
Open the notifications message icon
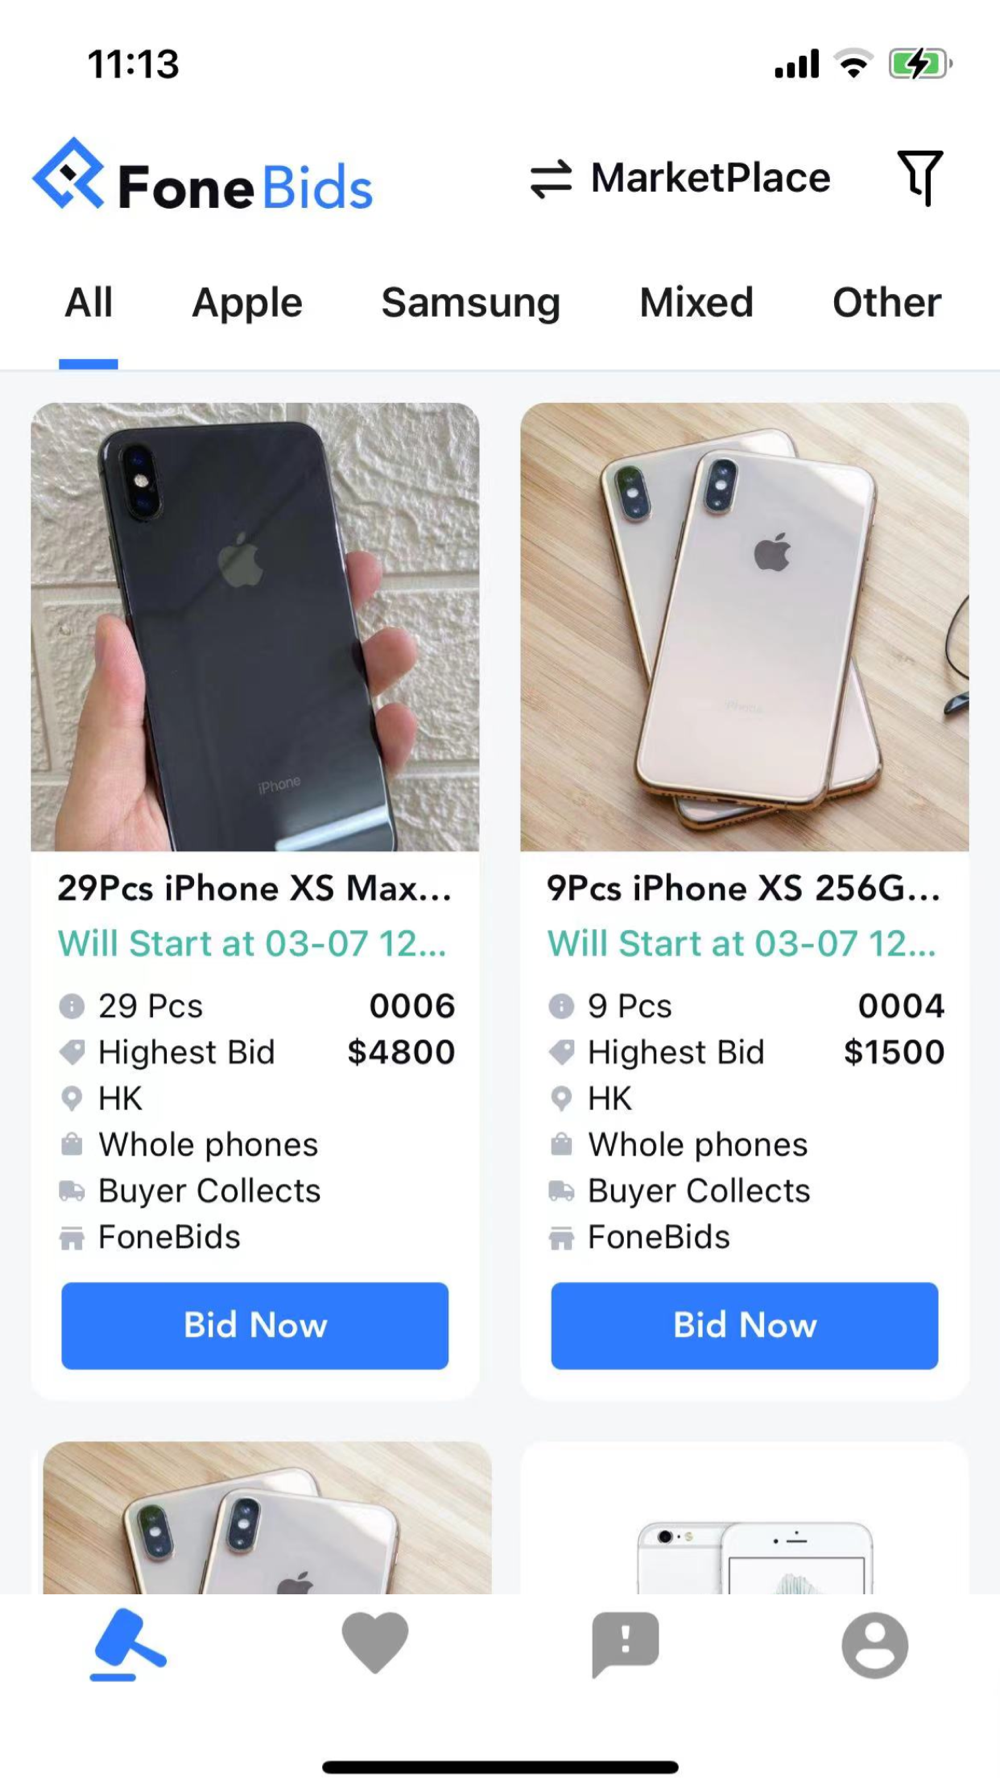point(625,1644)
